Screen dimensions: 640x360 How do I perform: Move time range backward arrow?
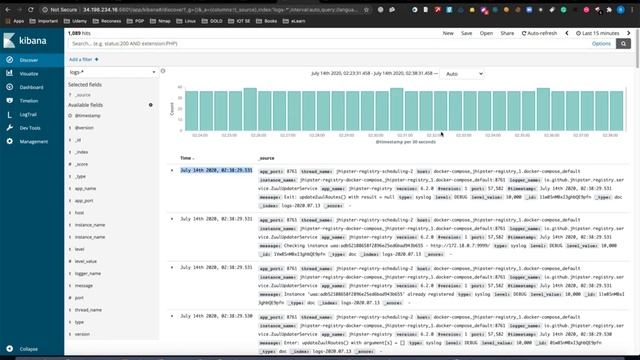point(567,33)
